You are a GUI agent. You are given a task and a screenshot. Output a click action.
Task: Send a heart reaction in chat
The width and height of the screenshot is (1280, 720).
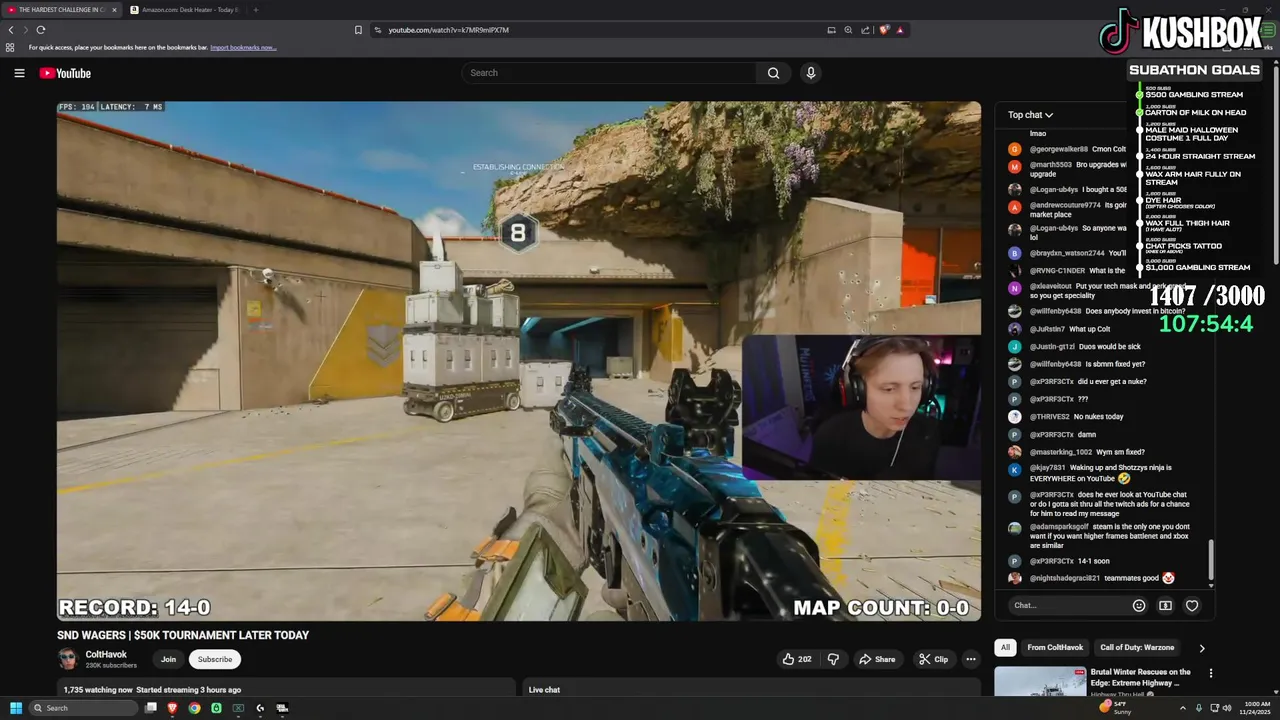pyautogui.click(x=1192, y=605)
